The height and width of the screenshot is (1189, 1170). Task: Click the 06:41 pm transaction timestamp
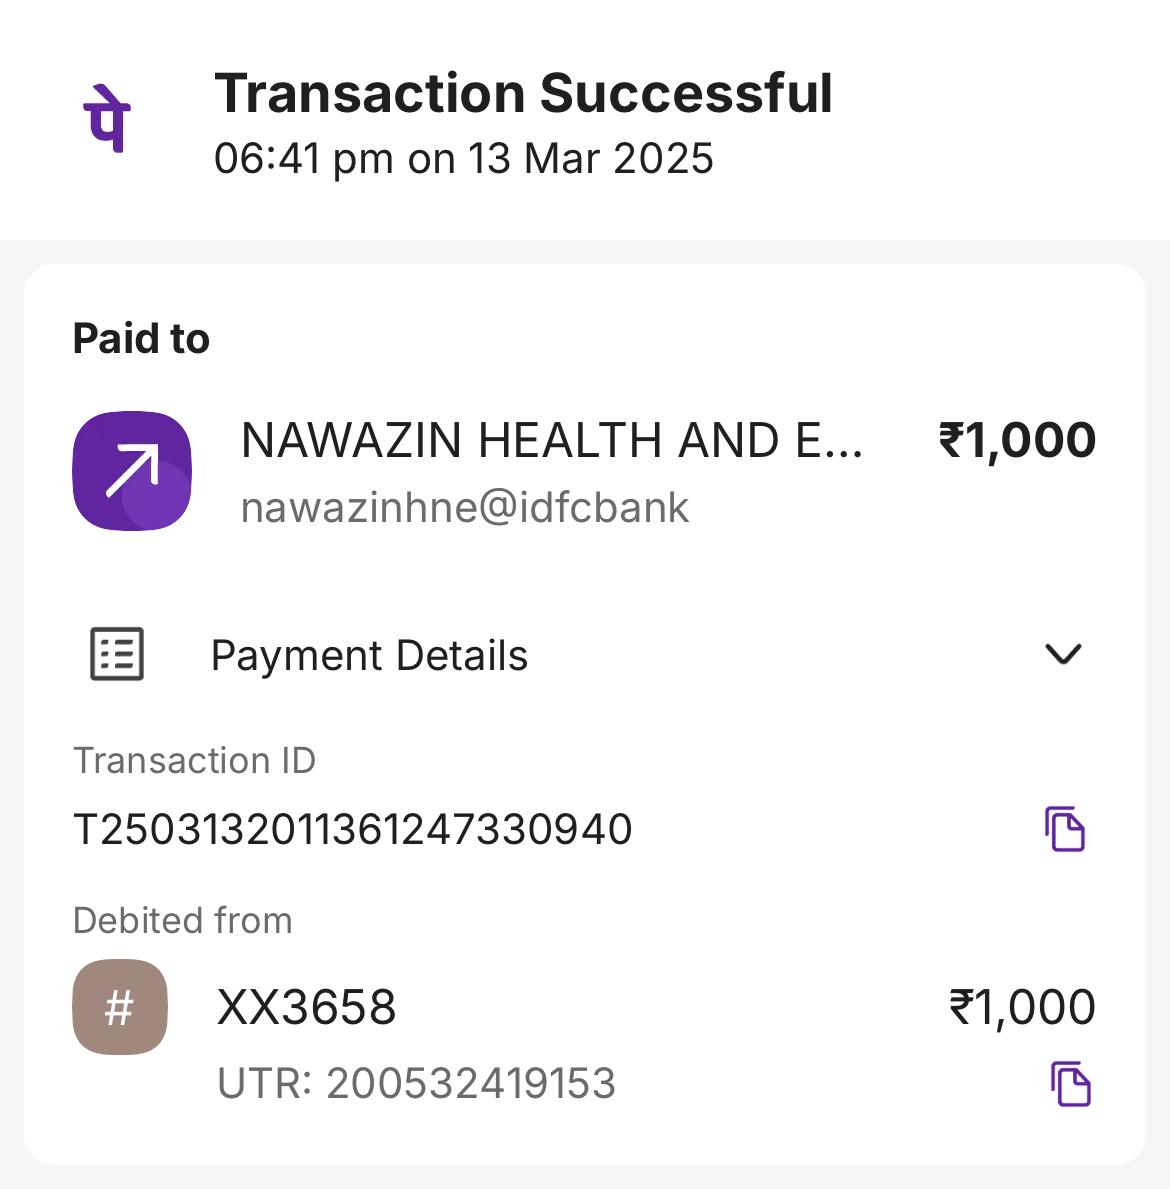coord(464,158)
